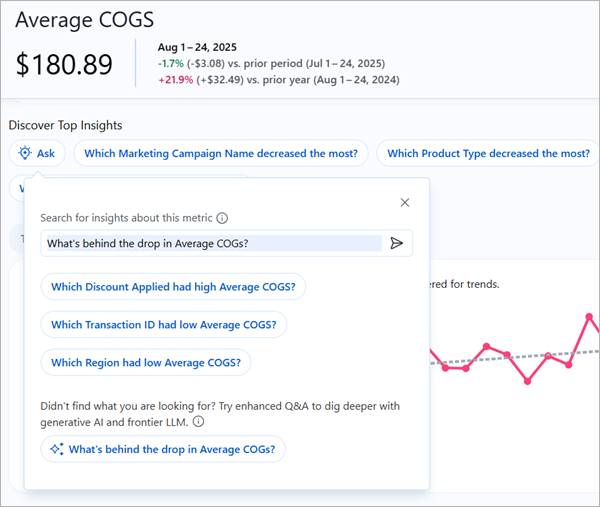This screenshot has height=507, width=600.
Task: Click the Ask lightbulb button
Action: 36,154
